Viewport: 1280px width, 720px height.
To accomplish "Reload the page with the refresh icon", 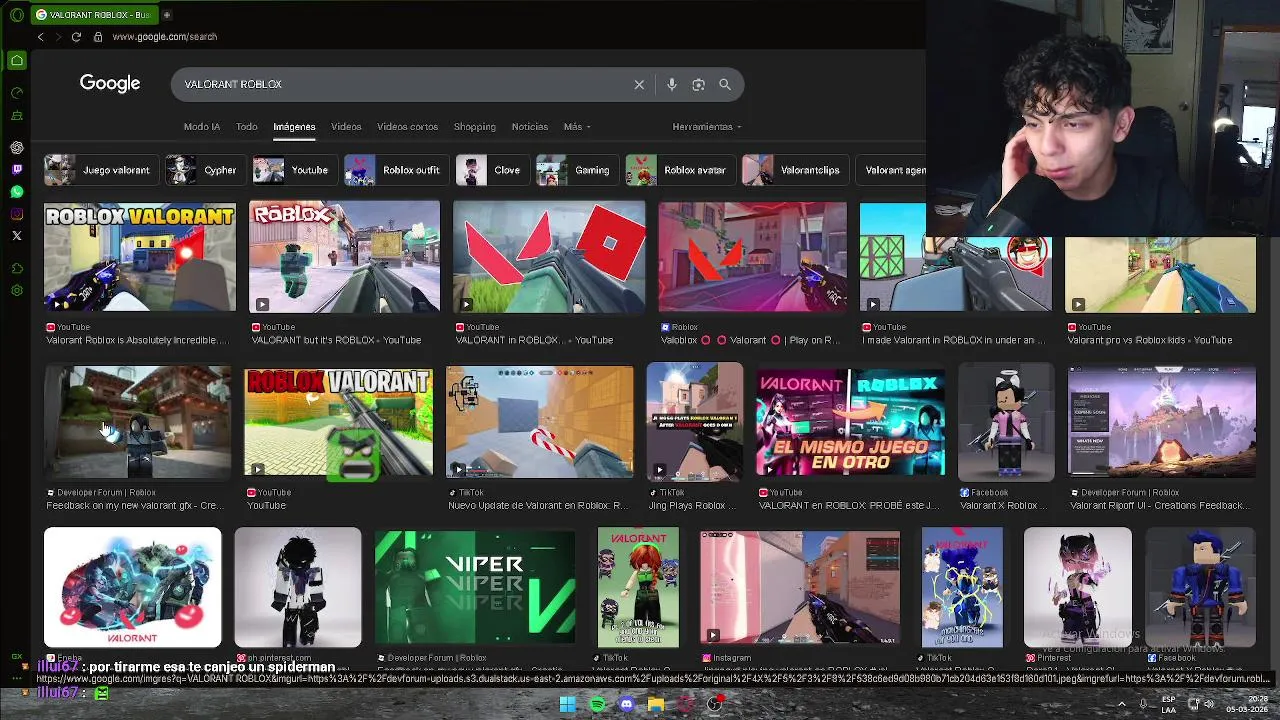I will tap(76, 37).
